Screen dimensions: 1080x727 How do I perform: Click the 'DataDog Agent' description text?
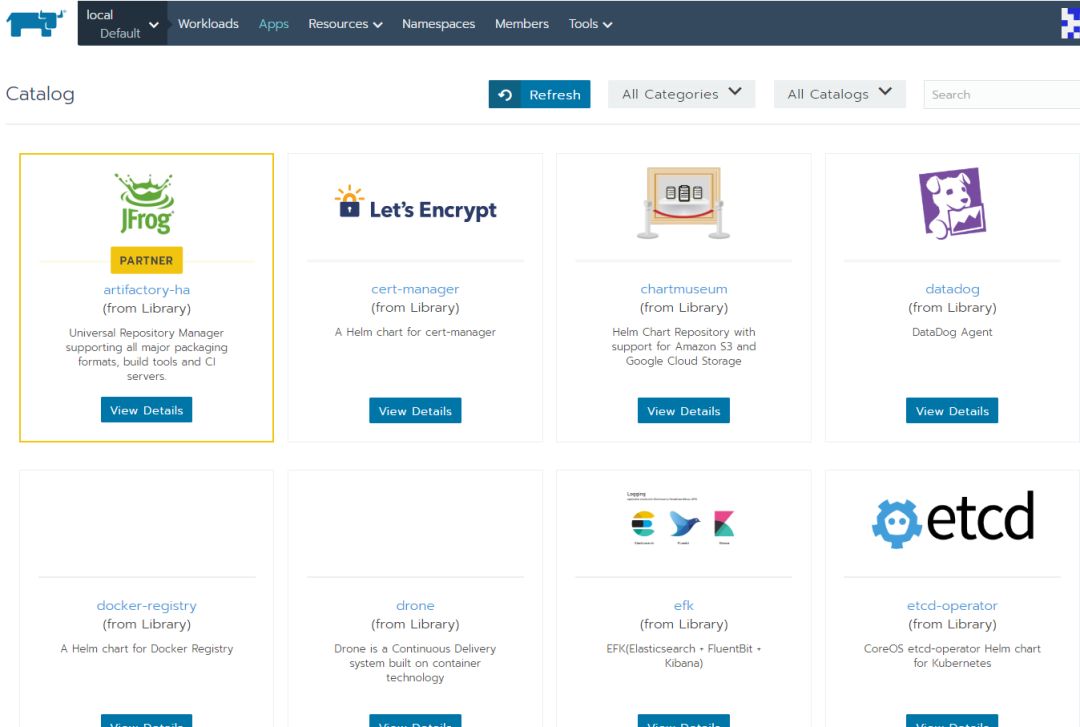click(952, 332)
